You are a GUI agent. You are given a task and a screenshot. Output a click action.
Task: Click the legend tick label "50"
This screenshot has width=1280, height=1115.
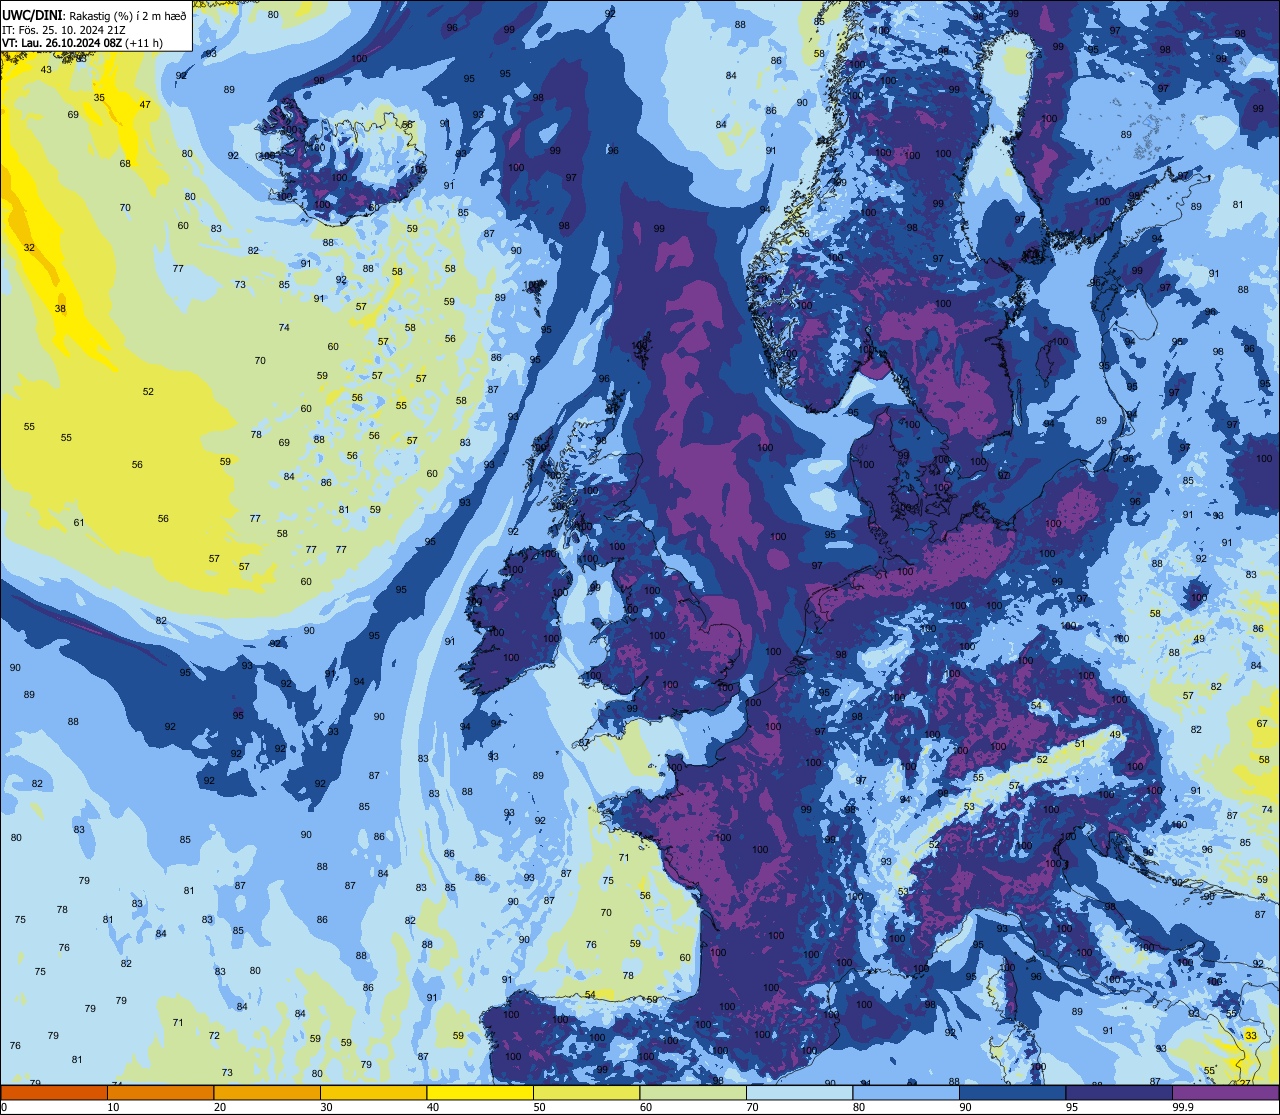pos(539,1107)
